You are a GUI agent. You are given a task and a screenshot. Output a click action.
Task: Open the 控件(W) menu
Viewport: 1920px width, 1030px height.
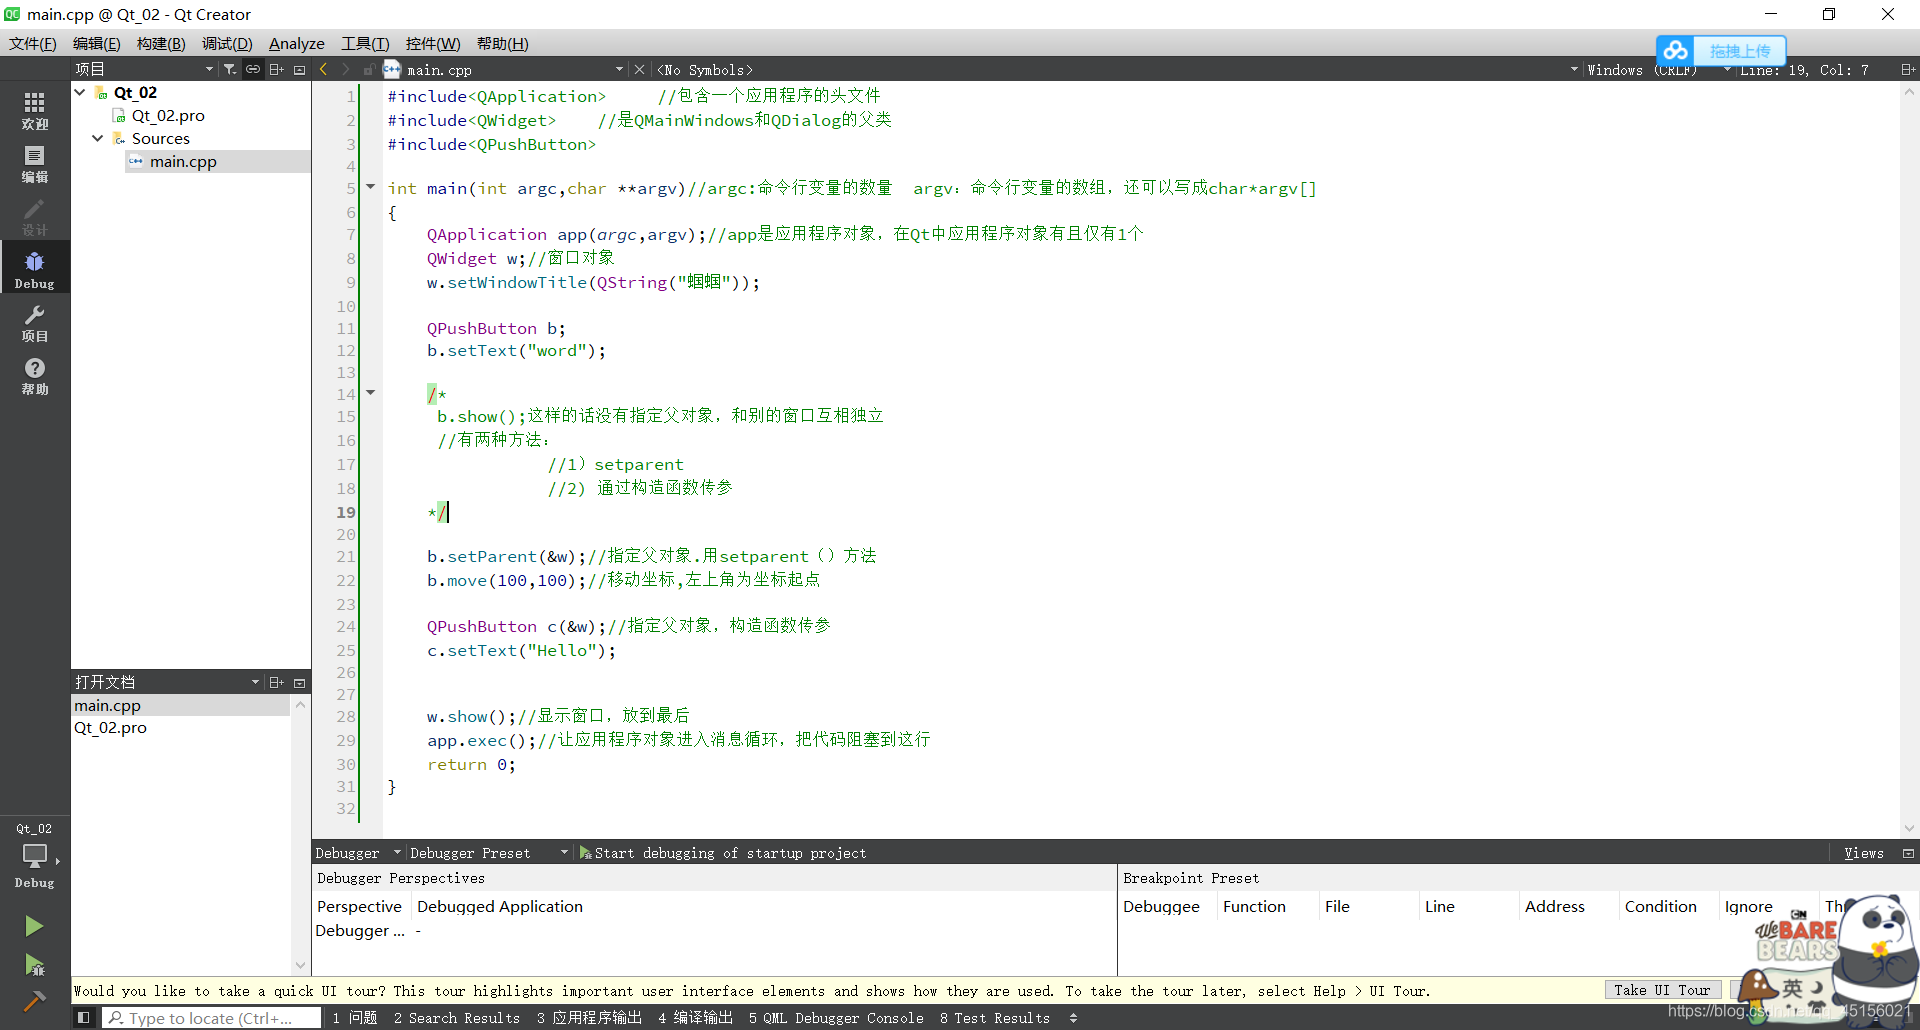[433, 43]
